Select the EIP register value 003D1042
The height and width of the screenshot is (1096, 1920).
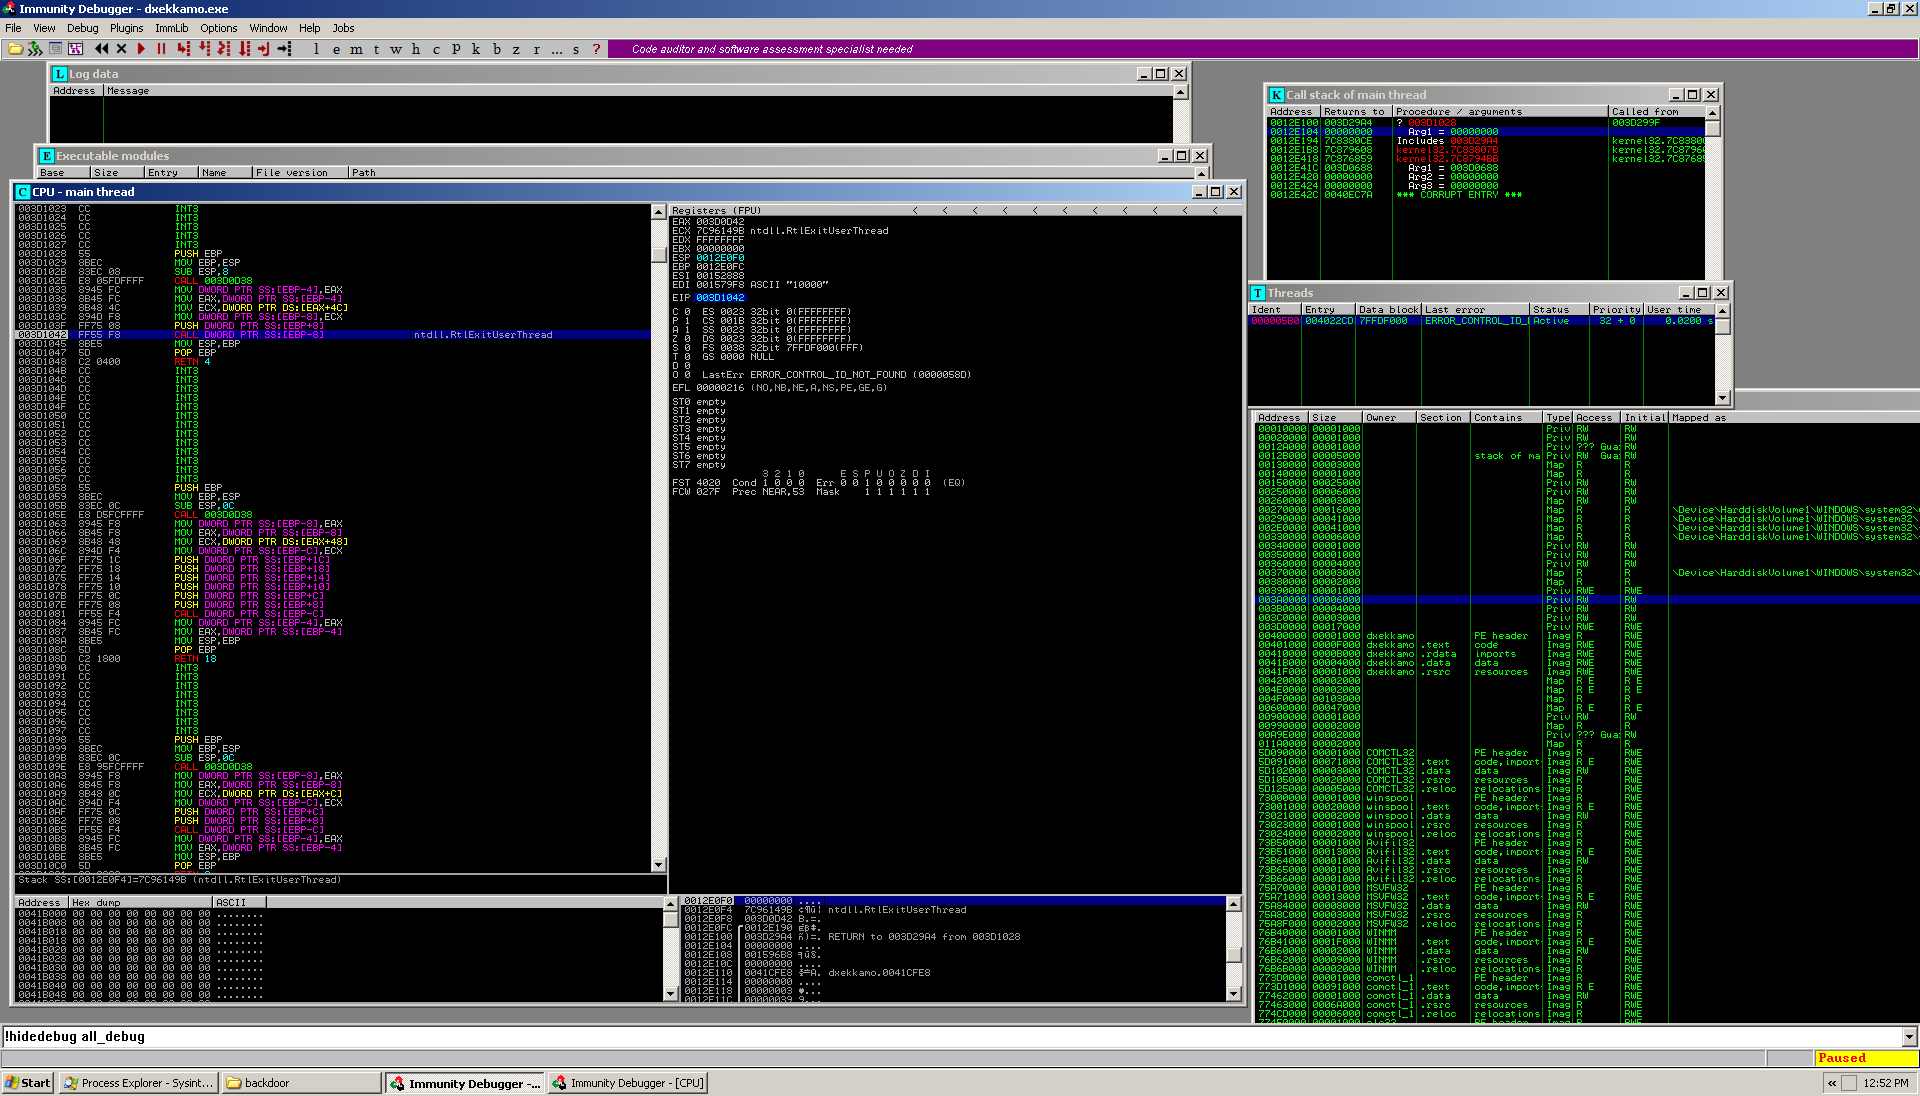[x=720, y=298]
